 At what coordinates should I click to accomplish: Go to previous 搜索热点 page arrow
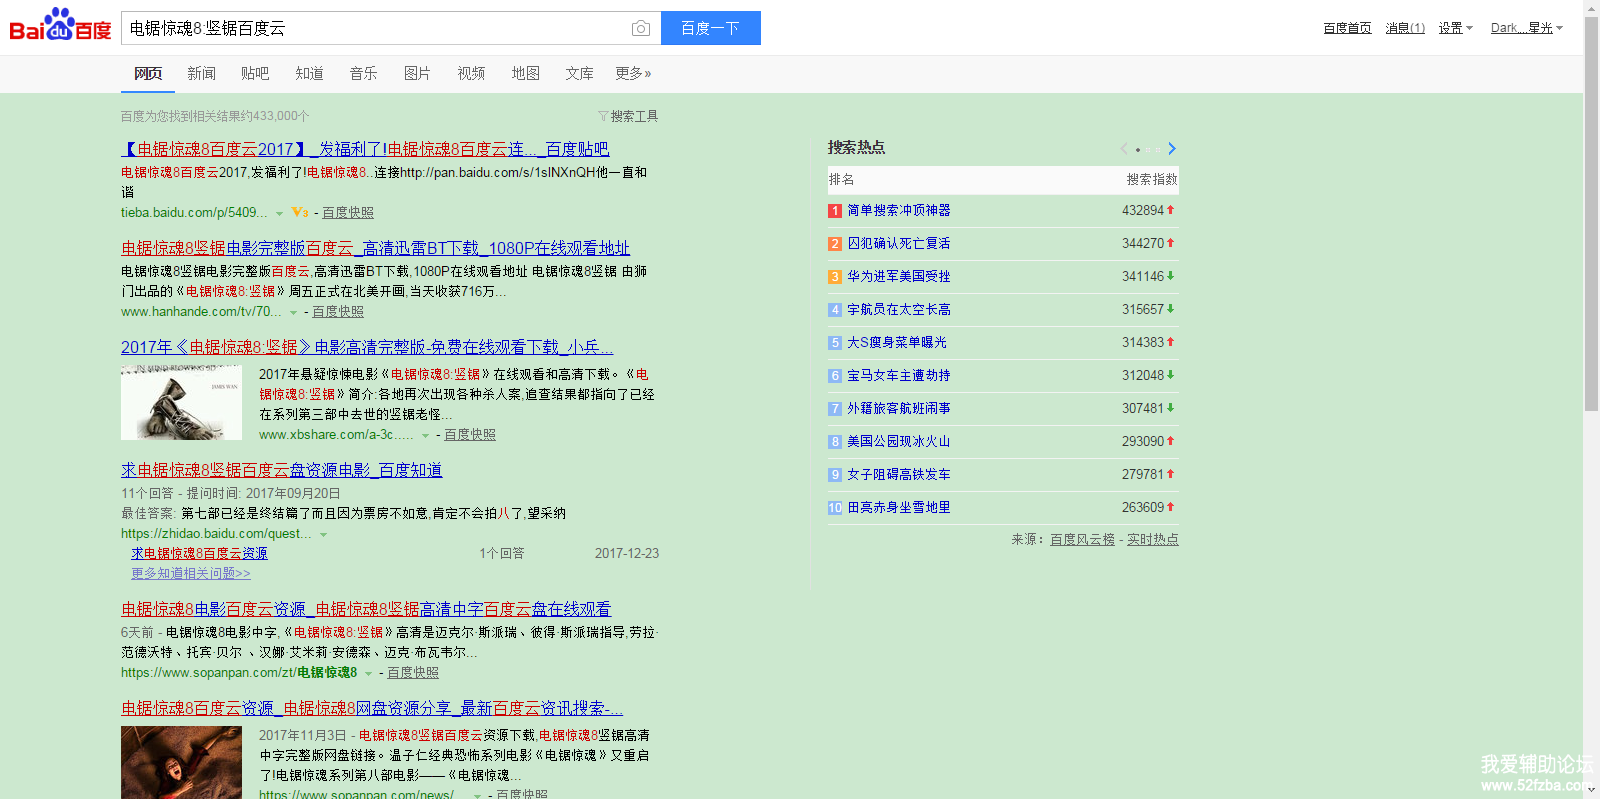click(1124, 149)
